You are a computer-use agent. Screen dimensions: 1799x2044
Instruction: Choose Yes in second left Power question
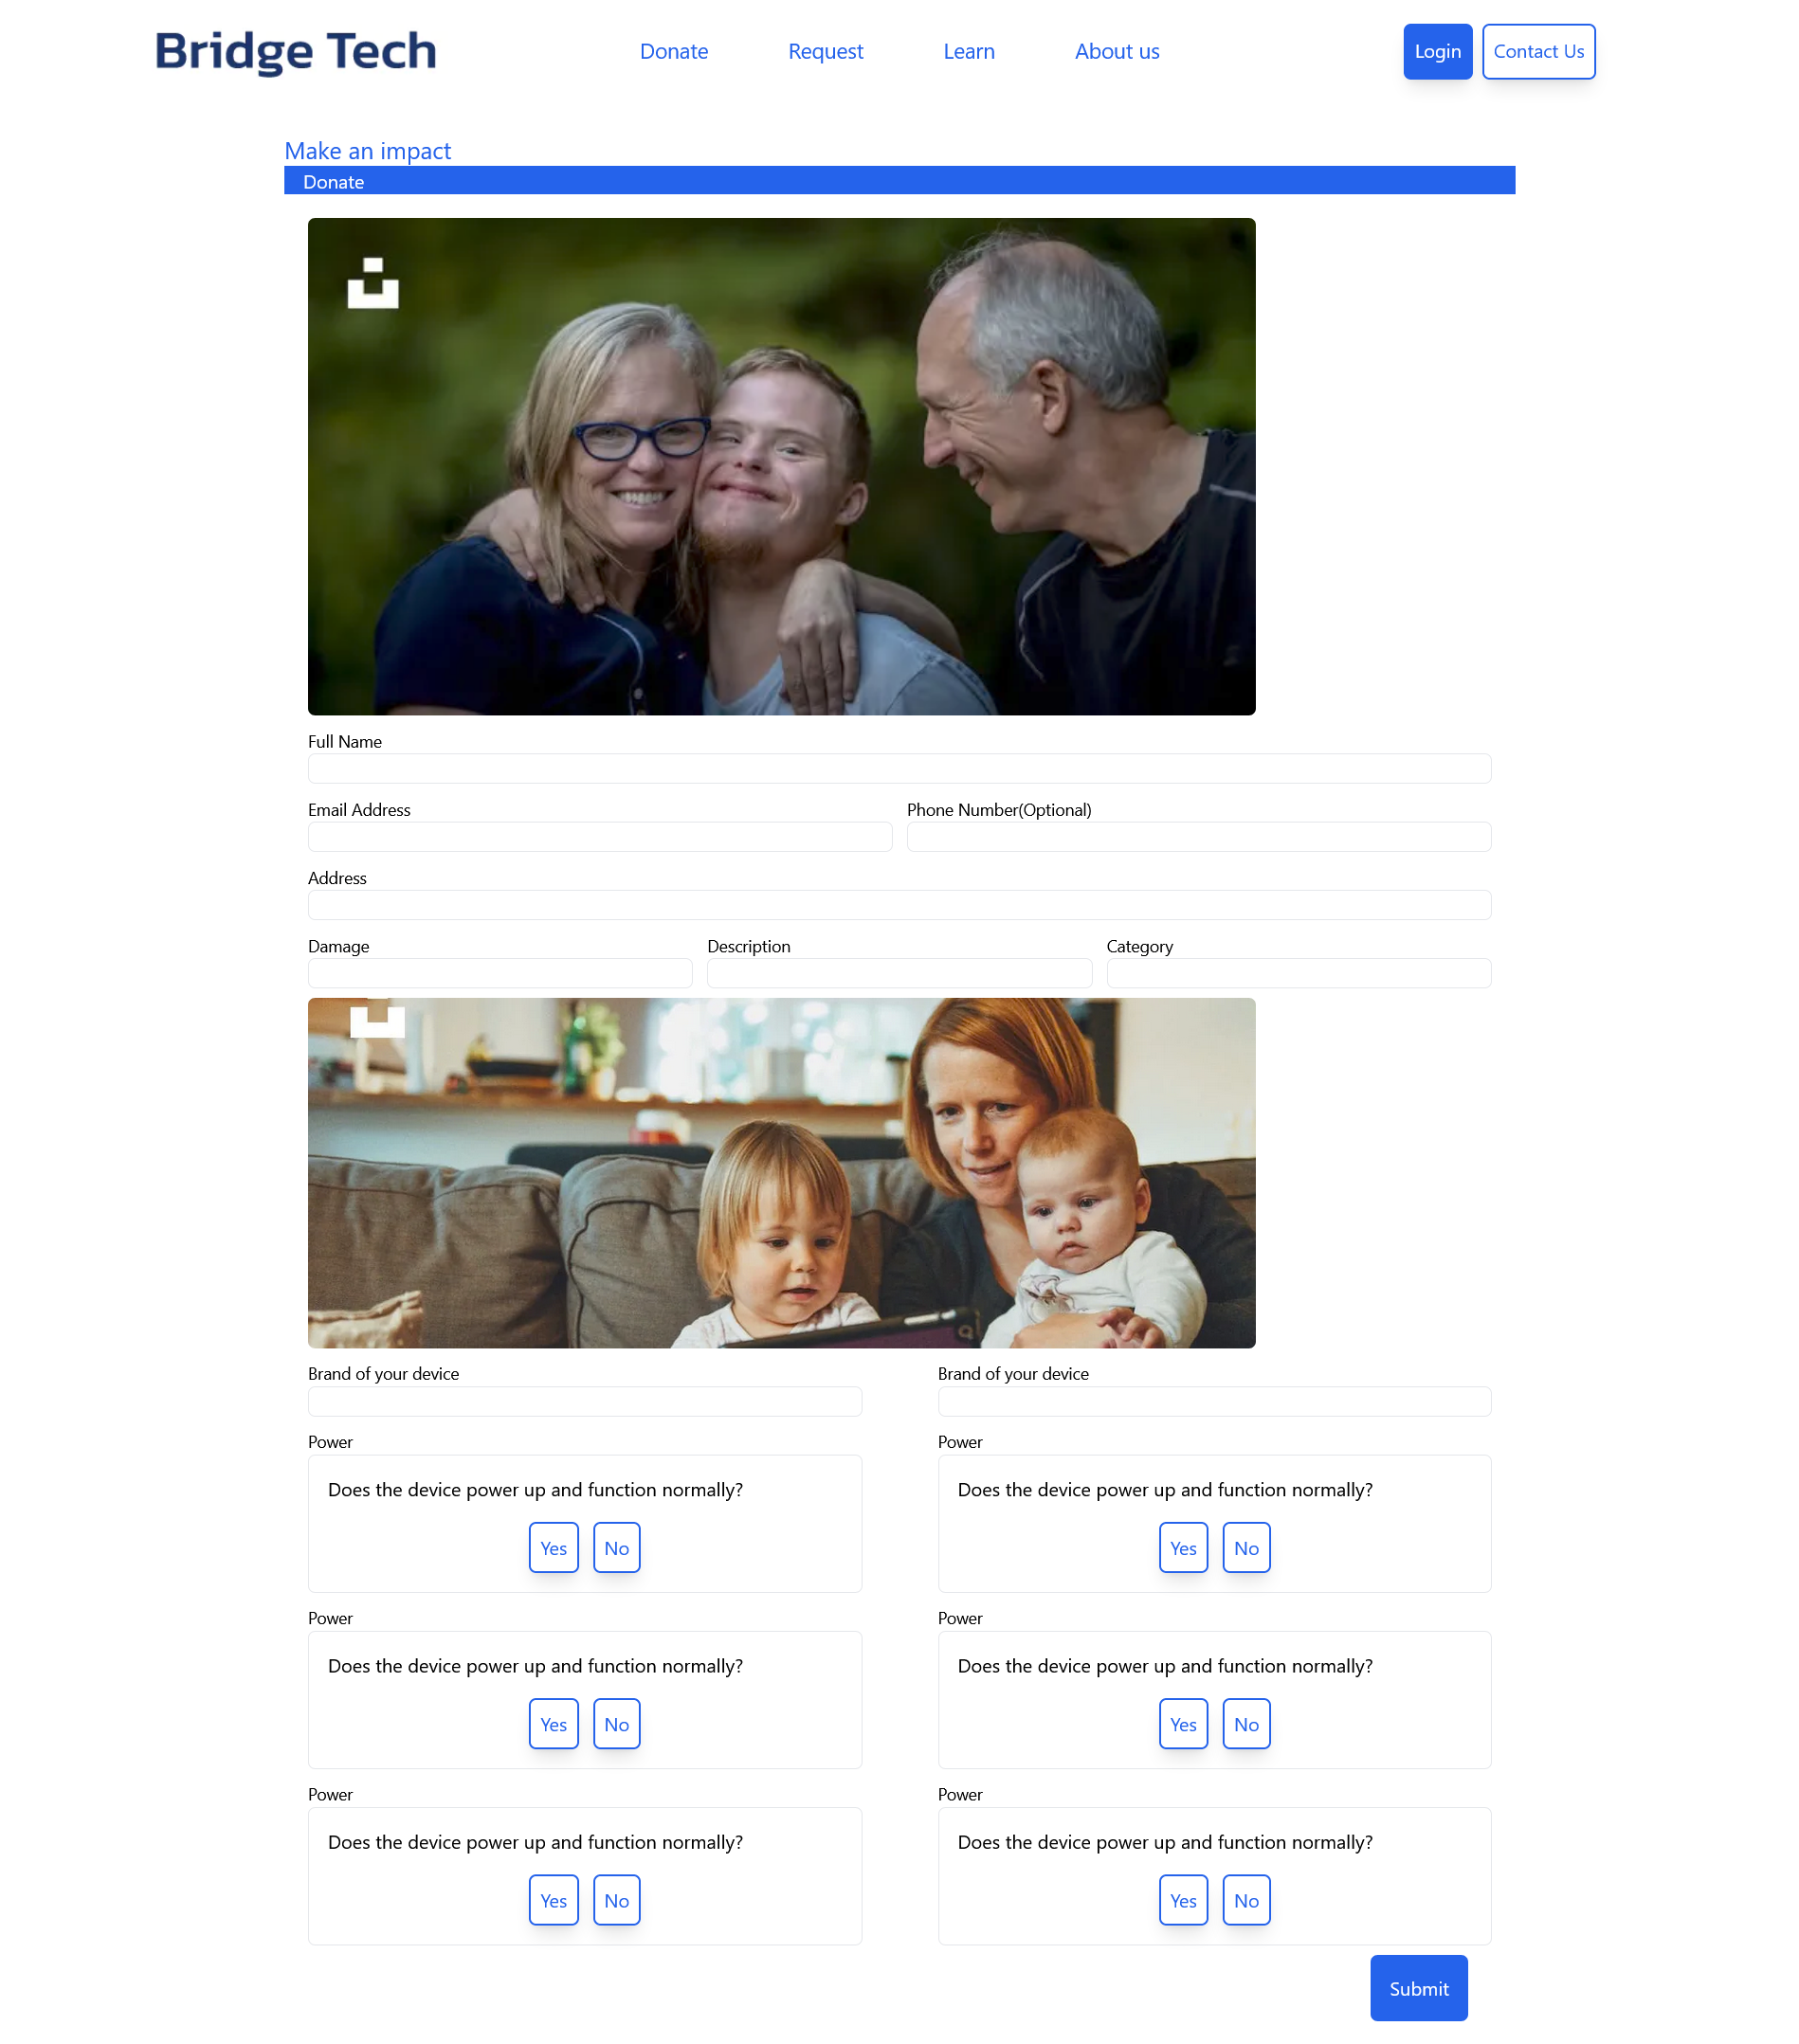tap(553, 1723)
